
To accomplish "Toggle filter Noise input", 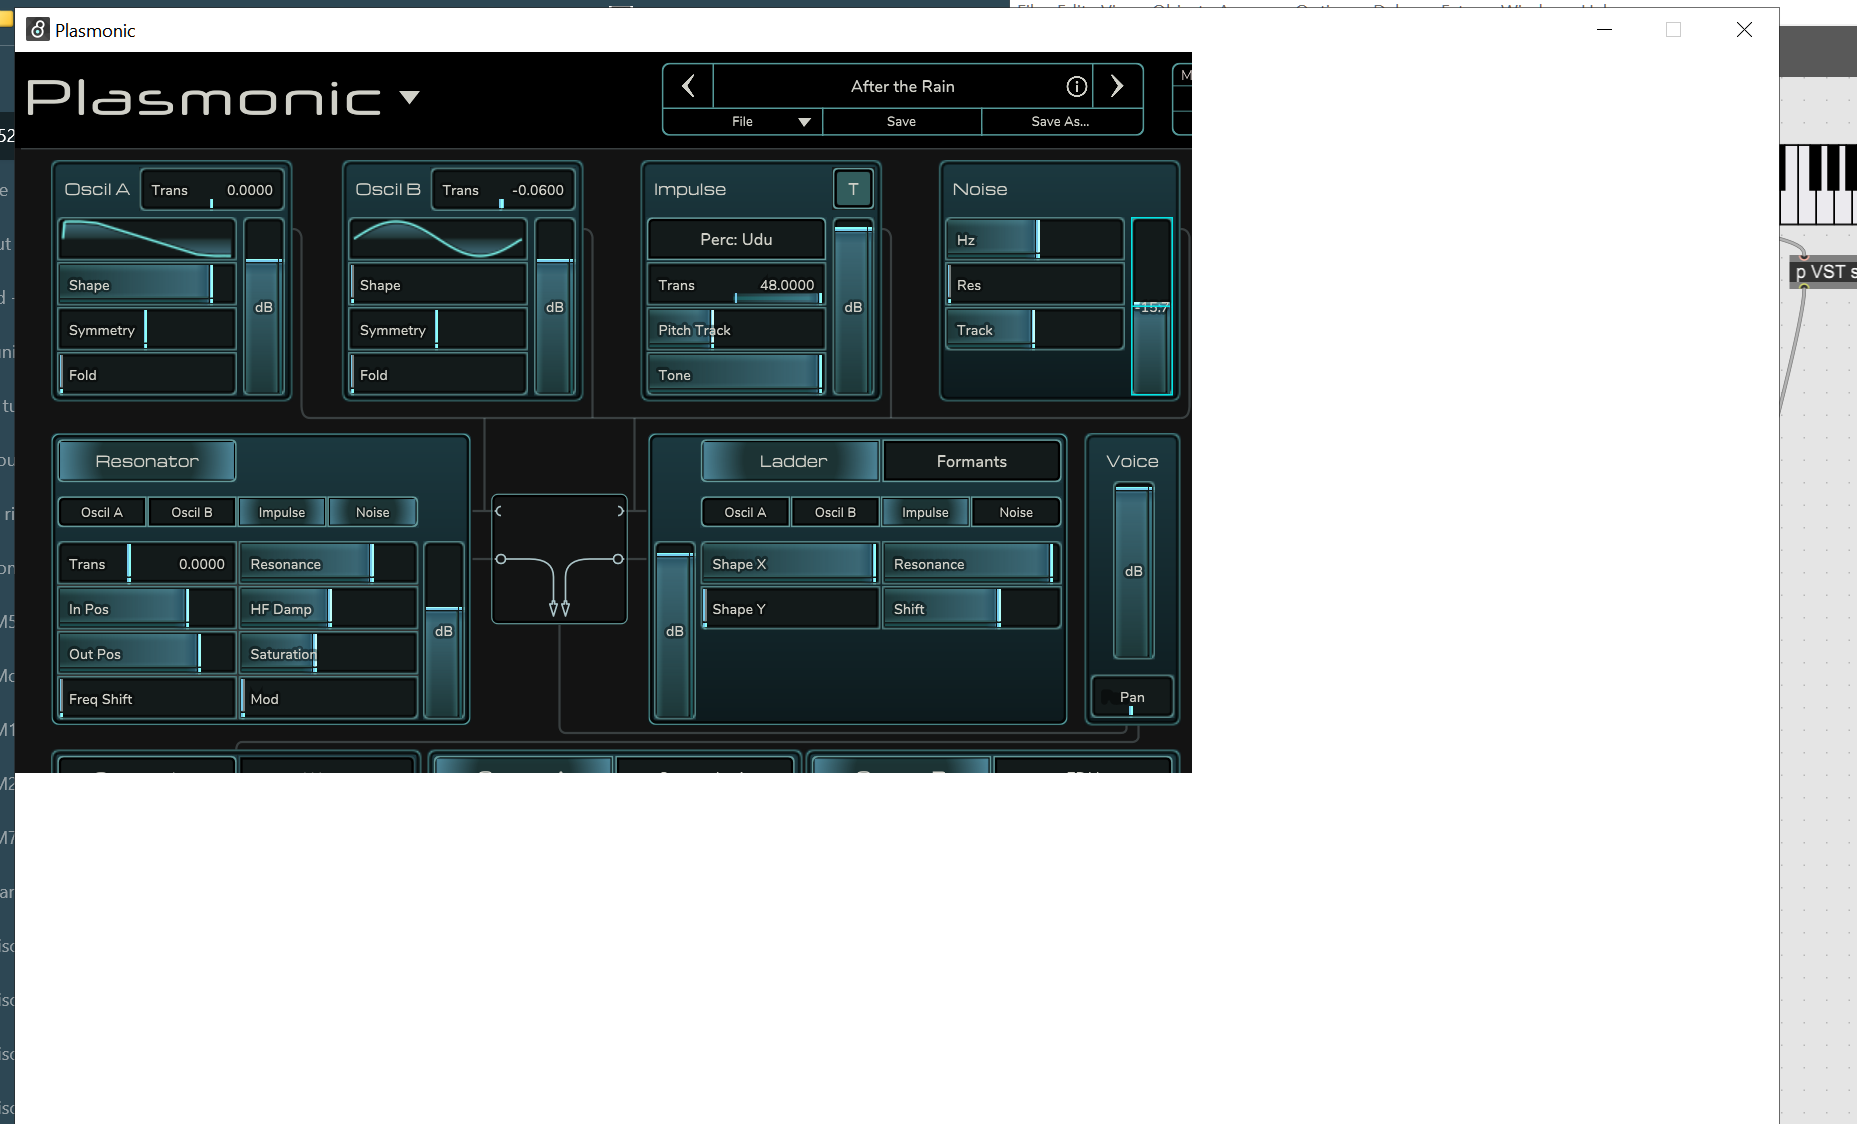I will click(1016, 512).
